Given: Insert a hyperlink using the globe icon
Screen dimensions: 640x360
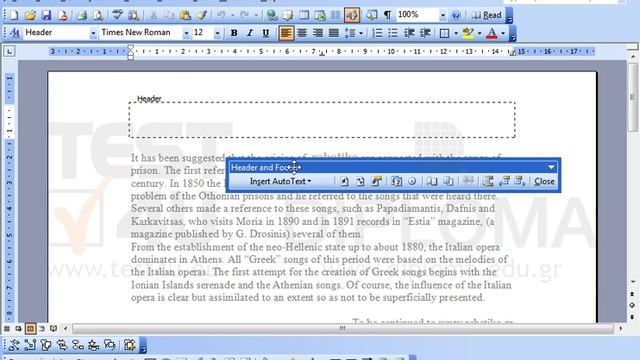Looking at the screenshot, I should [x=271, y=16].
